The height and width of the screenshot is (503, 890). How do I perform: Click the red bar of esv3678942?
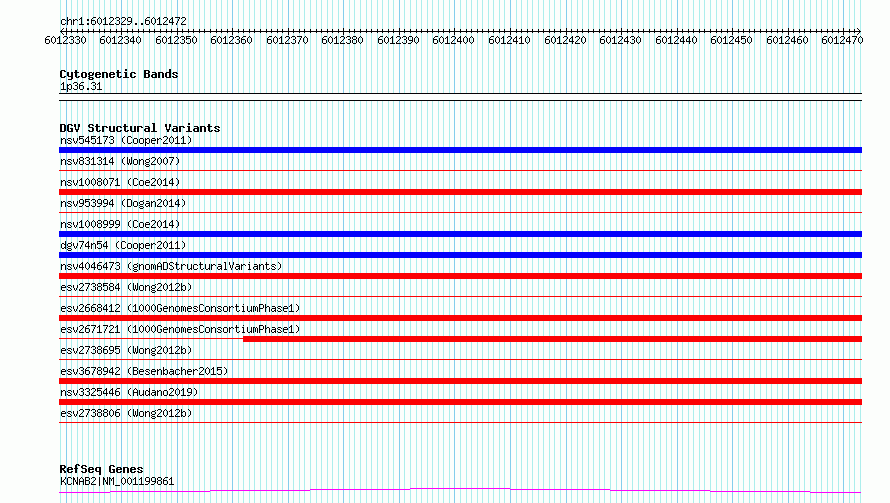tap(460, 381)
